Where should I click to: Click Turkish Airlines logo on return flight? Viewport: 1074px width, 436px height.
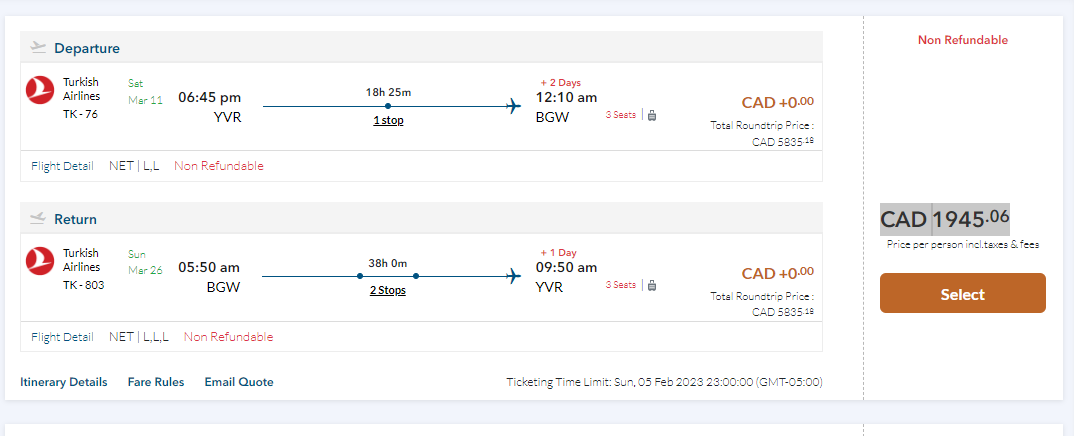[40, 262]
